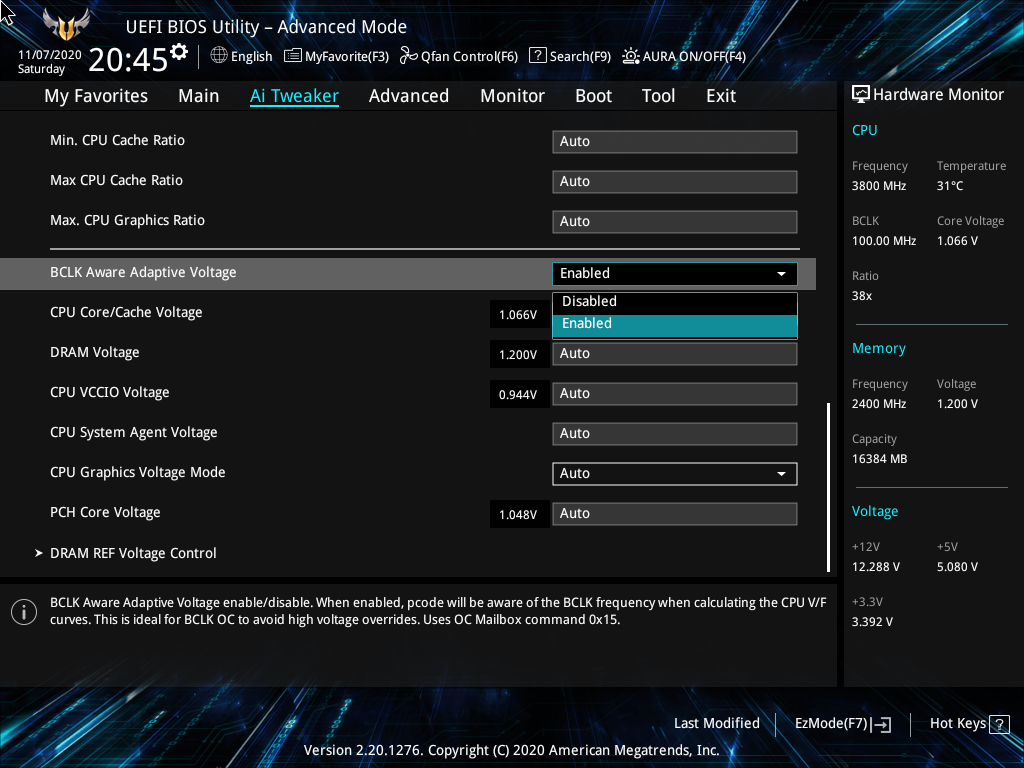1024x768 pixels.
Task: Open the Exit tab
Action: click(x=721, y=96)
